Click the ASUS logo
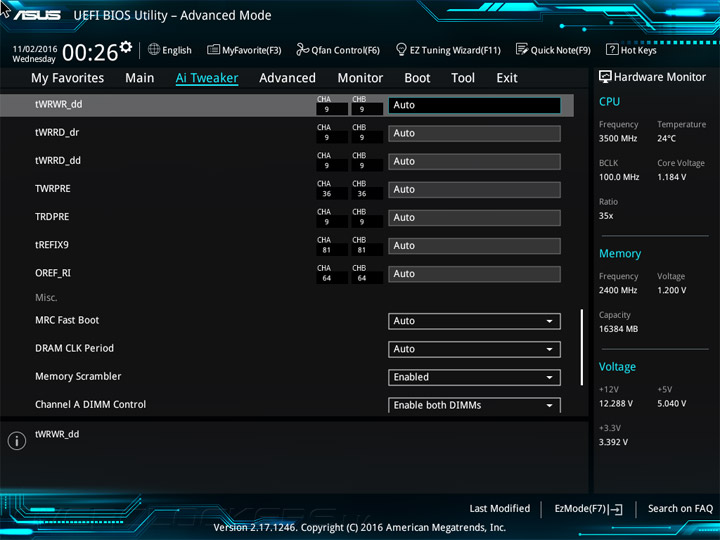720x540 pixels. coord(37,15)
